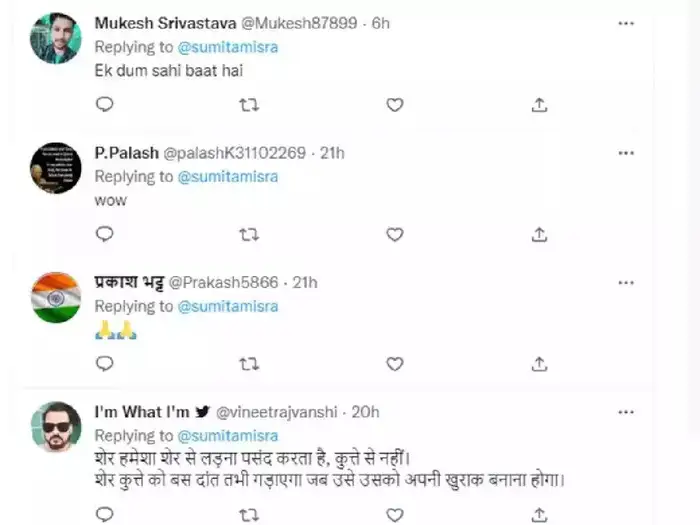This screenshot has width=700, height=525.
Task: Retweet Prakash5866's folded hands tweet
Action: pyautogui.click(x=249, y=363)
